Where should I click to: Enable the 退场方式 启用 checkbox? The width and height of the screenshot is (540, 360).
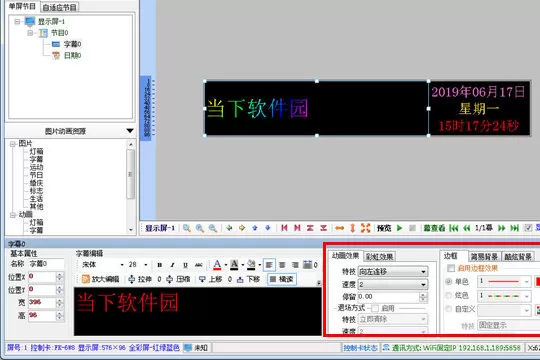(375, 308)
